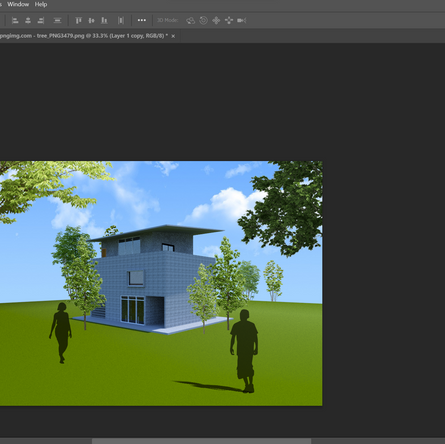
Task: Align bottom edges of layers
Action: [104, 20]
